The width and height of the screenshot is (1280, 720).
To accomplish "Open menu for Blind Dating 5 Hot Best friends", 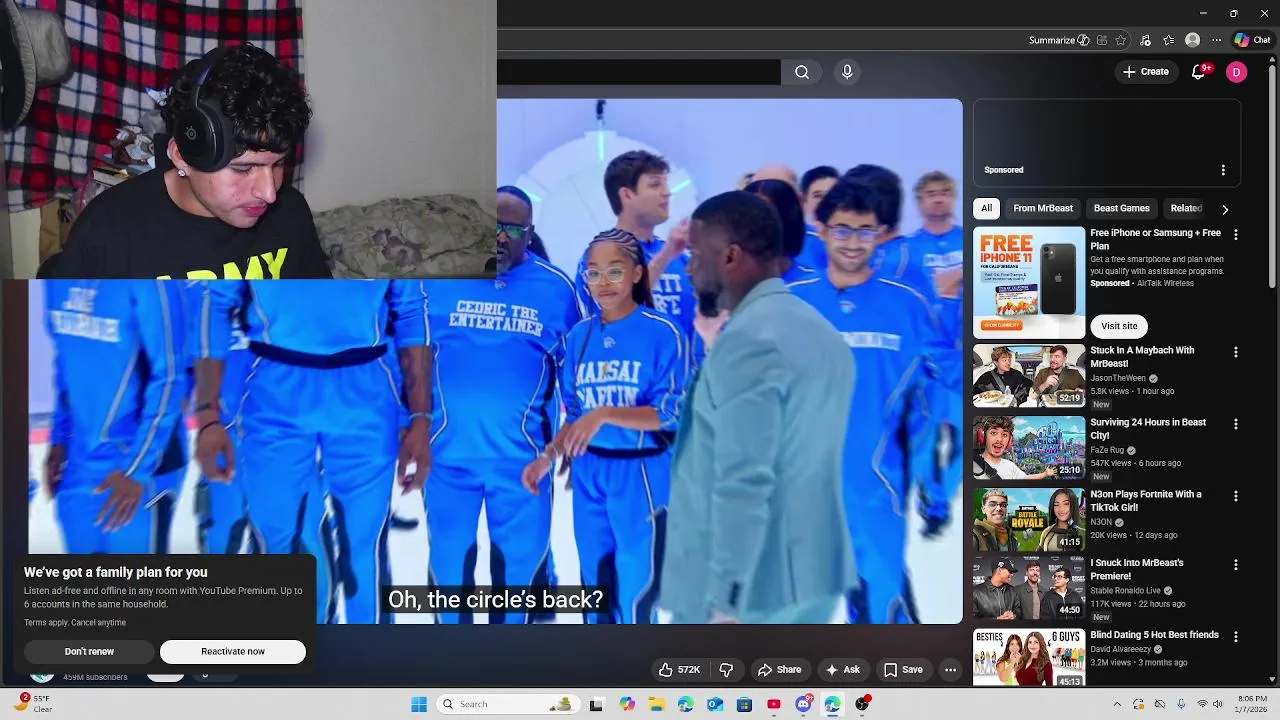I will click(x=1236, y=637).
